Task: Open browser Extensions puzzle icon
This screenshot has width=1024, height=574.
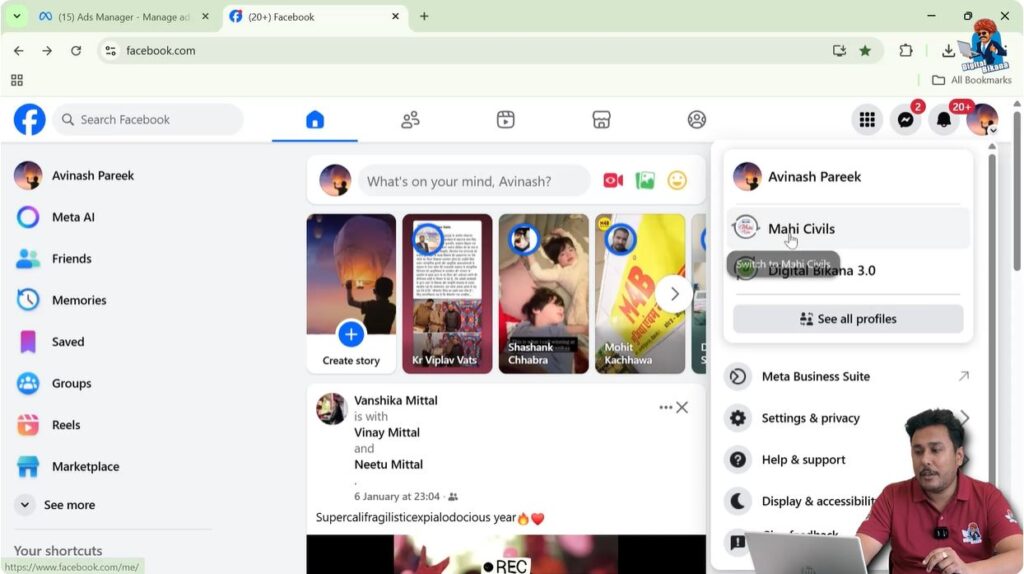Action: (905, 50)
